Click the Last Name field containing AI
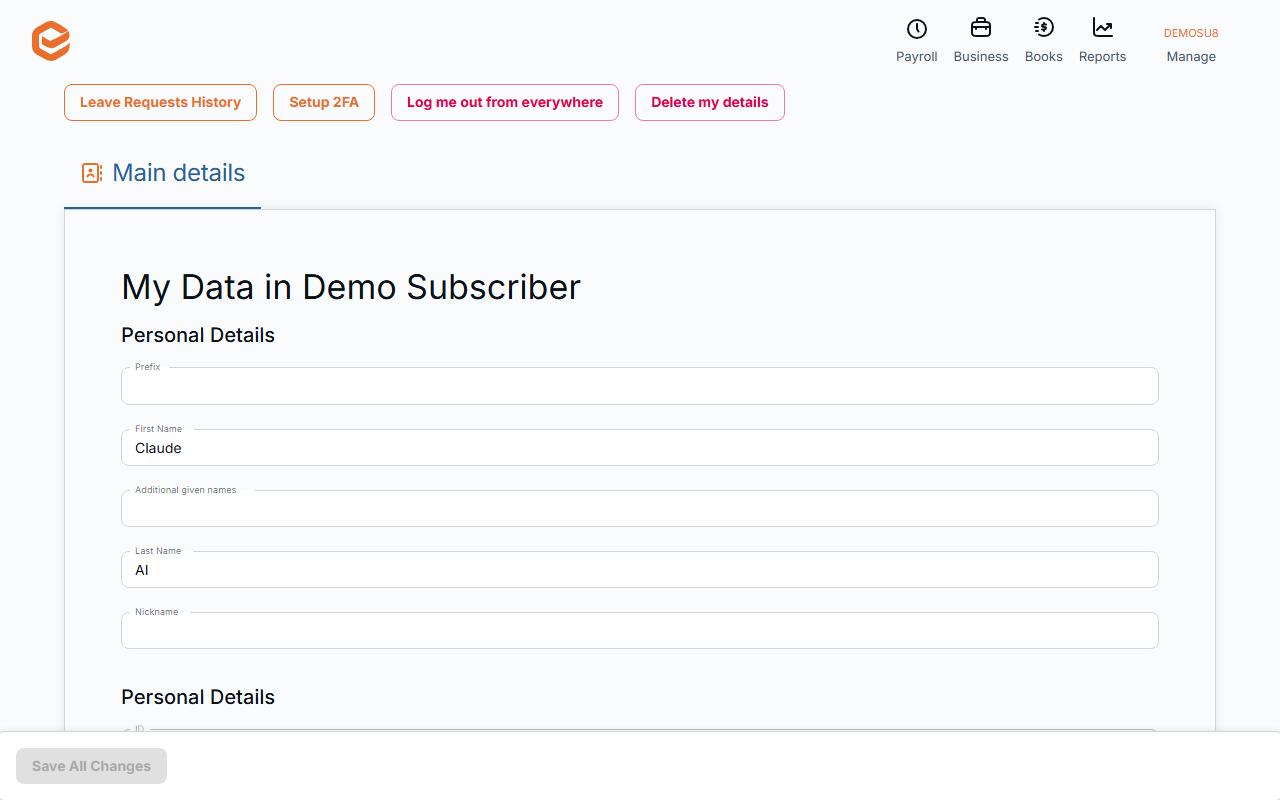Image resolution: width=1280 pixels, height=800 pixels. (x=640, y=570)
